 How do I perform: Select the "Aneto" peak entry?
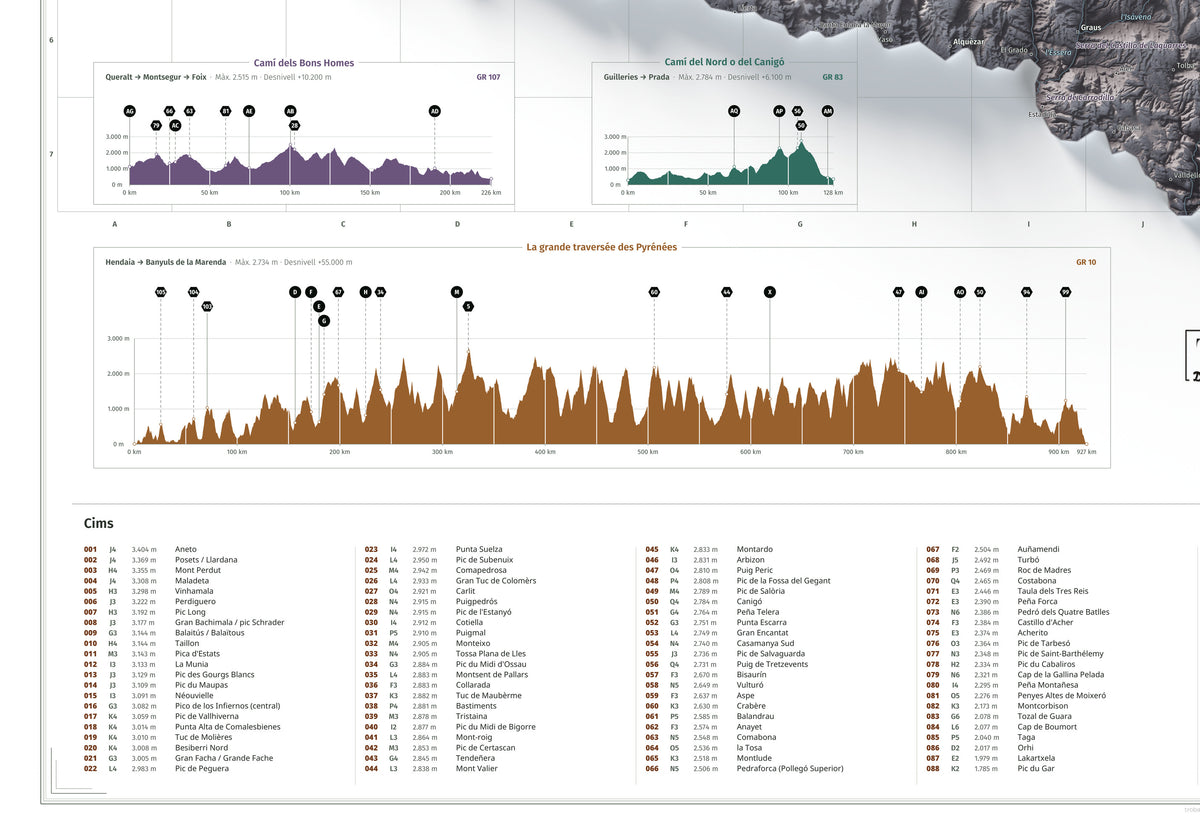186,549
